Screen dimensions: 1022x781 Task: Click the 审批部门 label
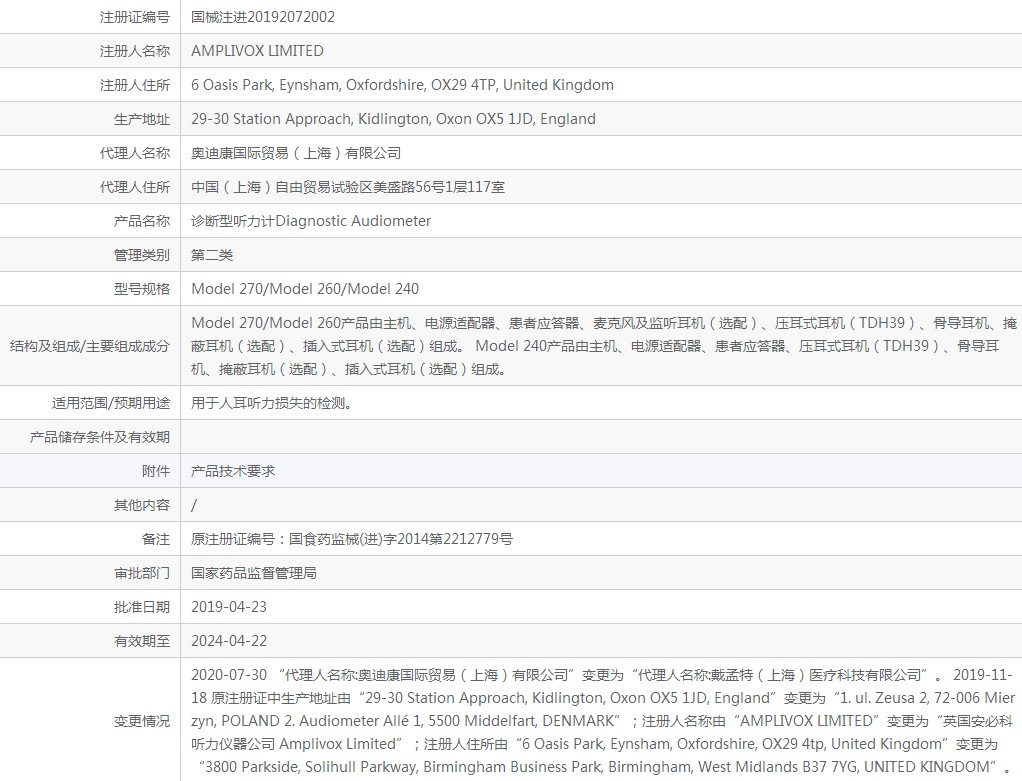click(141, 573)
